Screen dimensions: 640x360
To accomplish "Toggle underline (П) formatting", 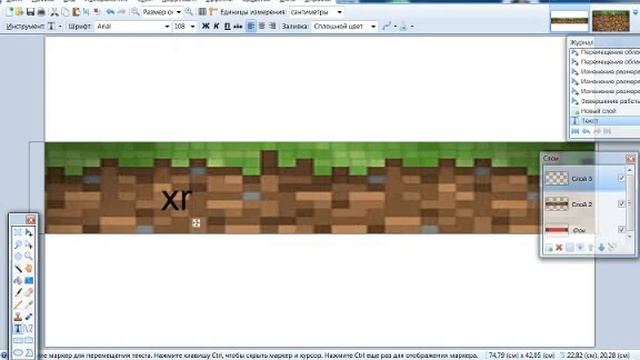I will [x=227, y=26].
